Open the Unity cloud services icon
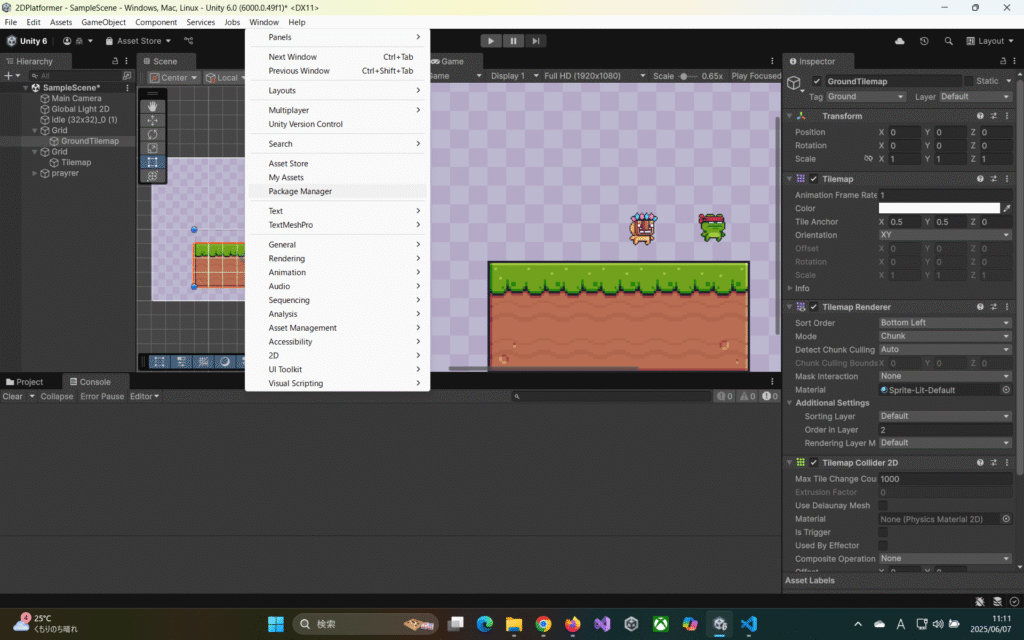 pyautogui.click(x=899, y=40)
